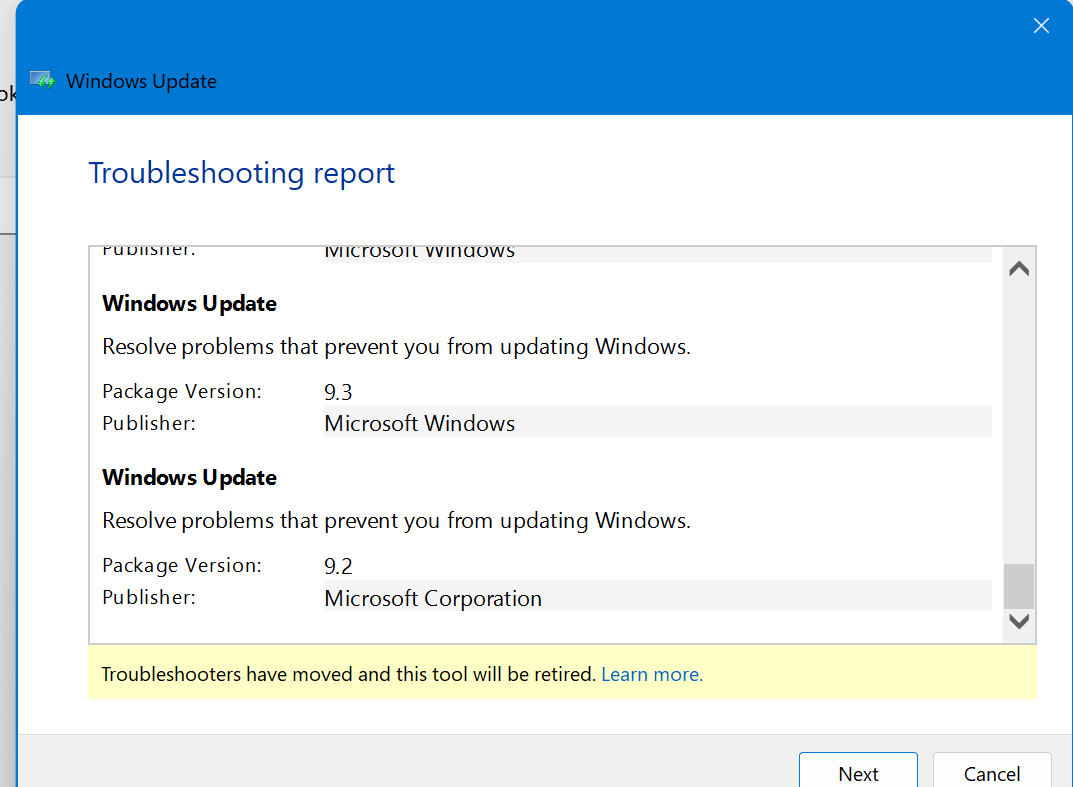The height and width of the screenshot is (787, 1073).
Task: Click the report's vertical scrollbar thumb
Action: (x=1019, y=586)
